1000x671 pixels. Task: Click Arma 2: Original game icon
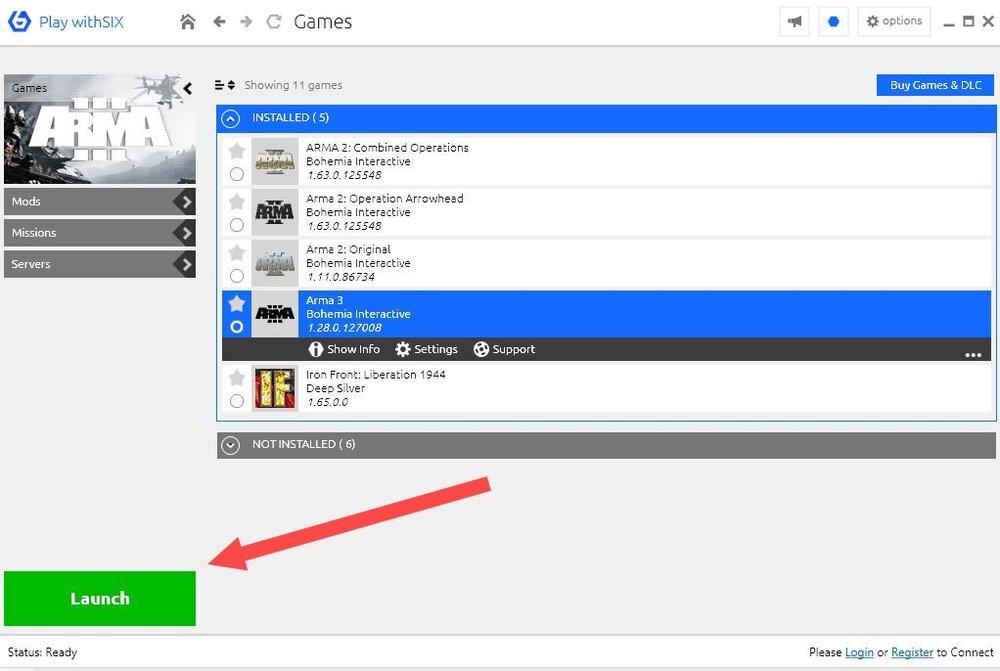(x=275, y=263)
